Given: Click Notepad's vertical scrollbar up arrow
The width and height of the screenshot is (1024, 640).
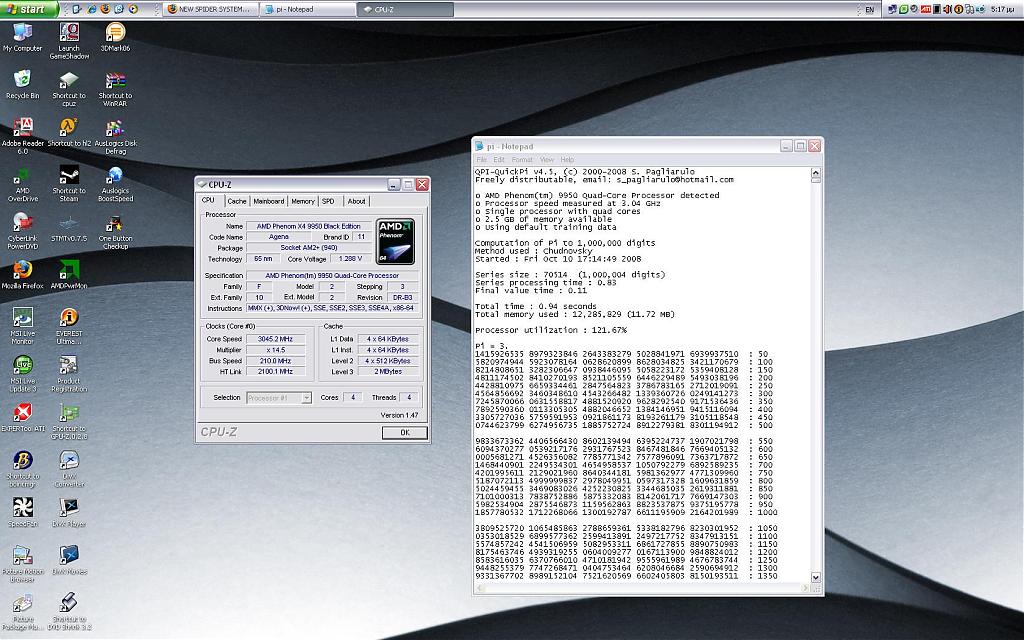Looking at the screenshot, I should click(815, 172).
